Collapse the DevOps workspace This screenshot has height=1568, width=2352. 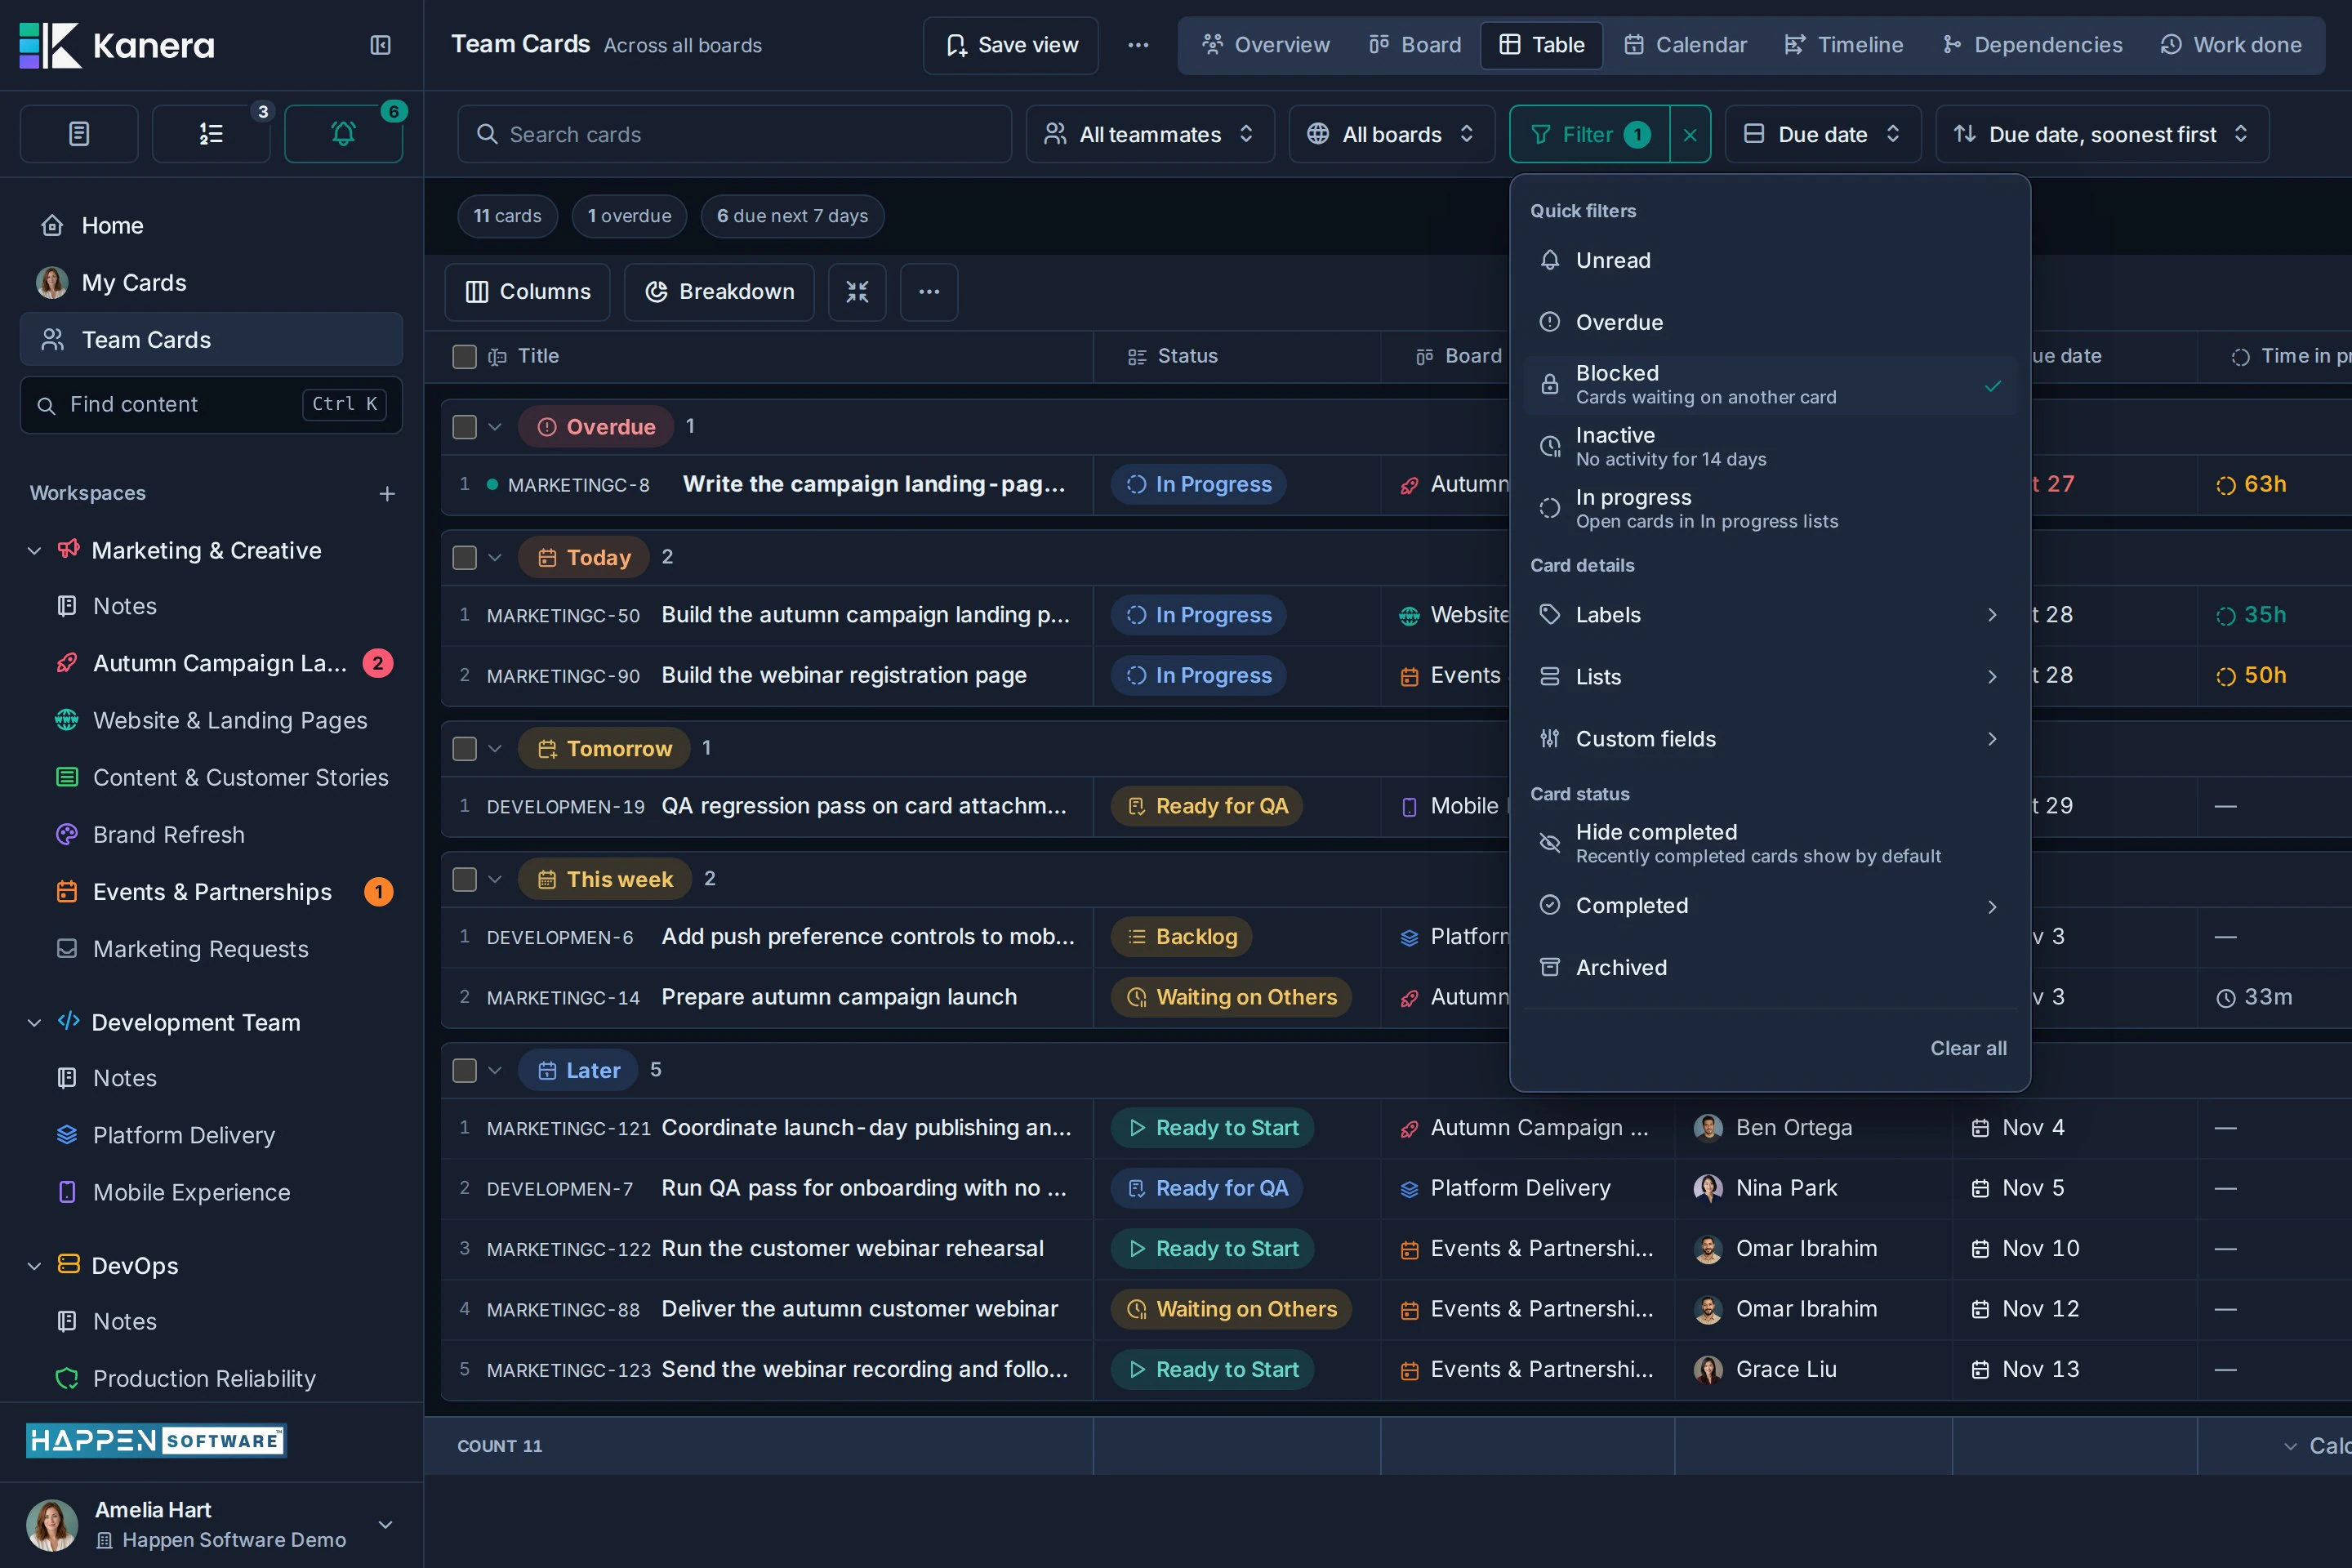tap(34, 1266)
